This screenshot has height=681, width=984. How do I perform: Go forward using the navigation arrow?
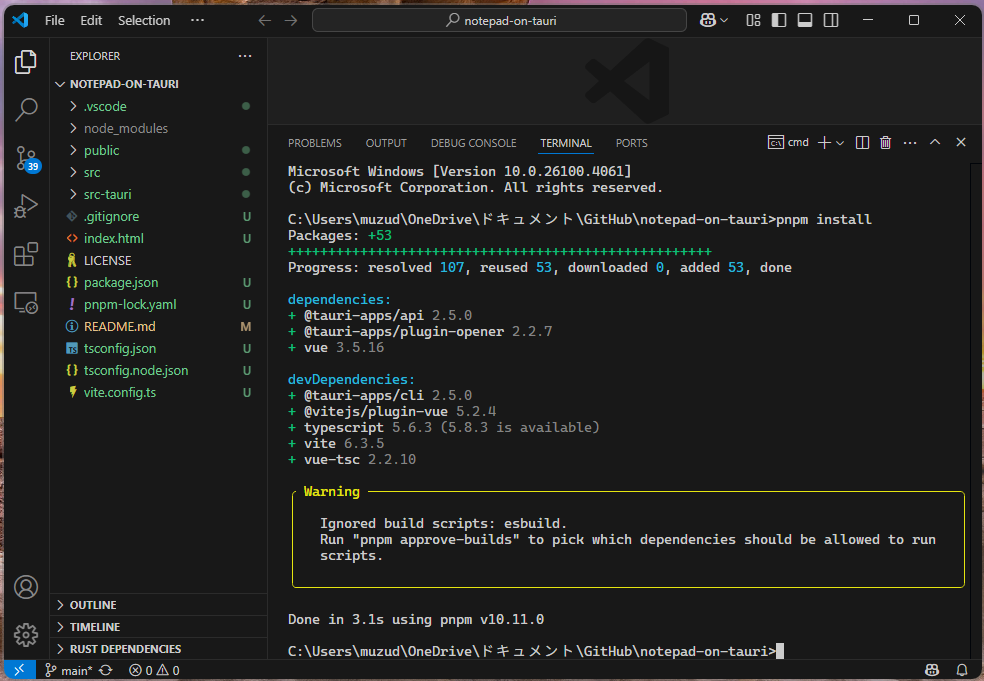pyautogui.click(x=291, y=21)
